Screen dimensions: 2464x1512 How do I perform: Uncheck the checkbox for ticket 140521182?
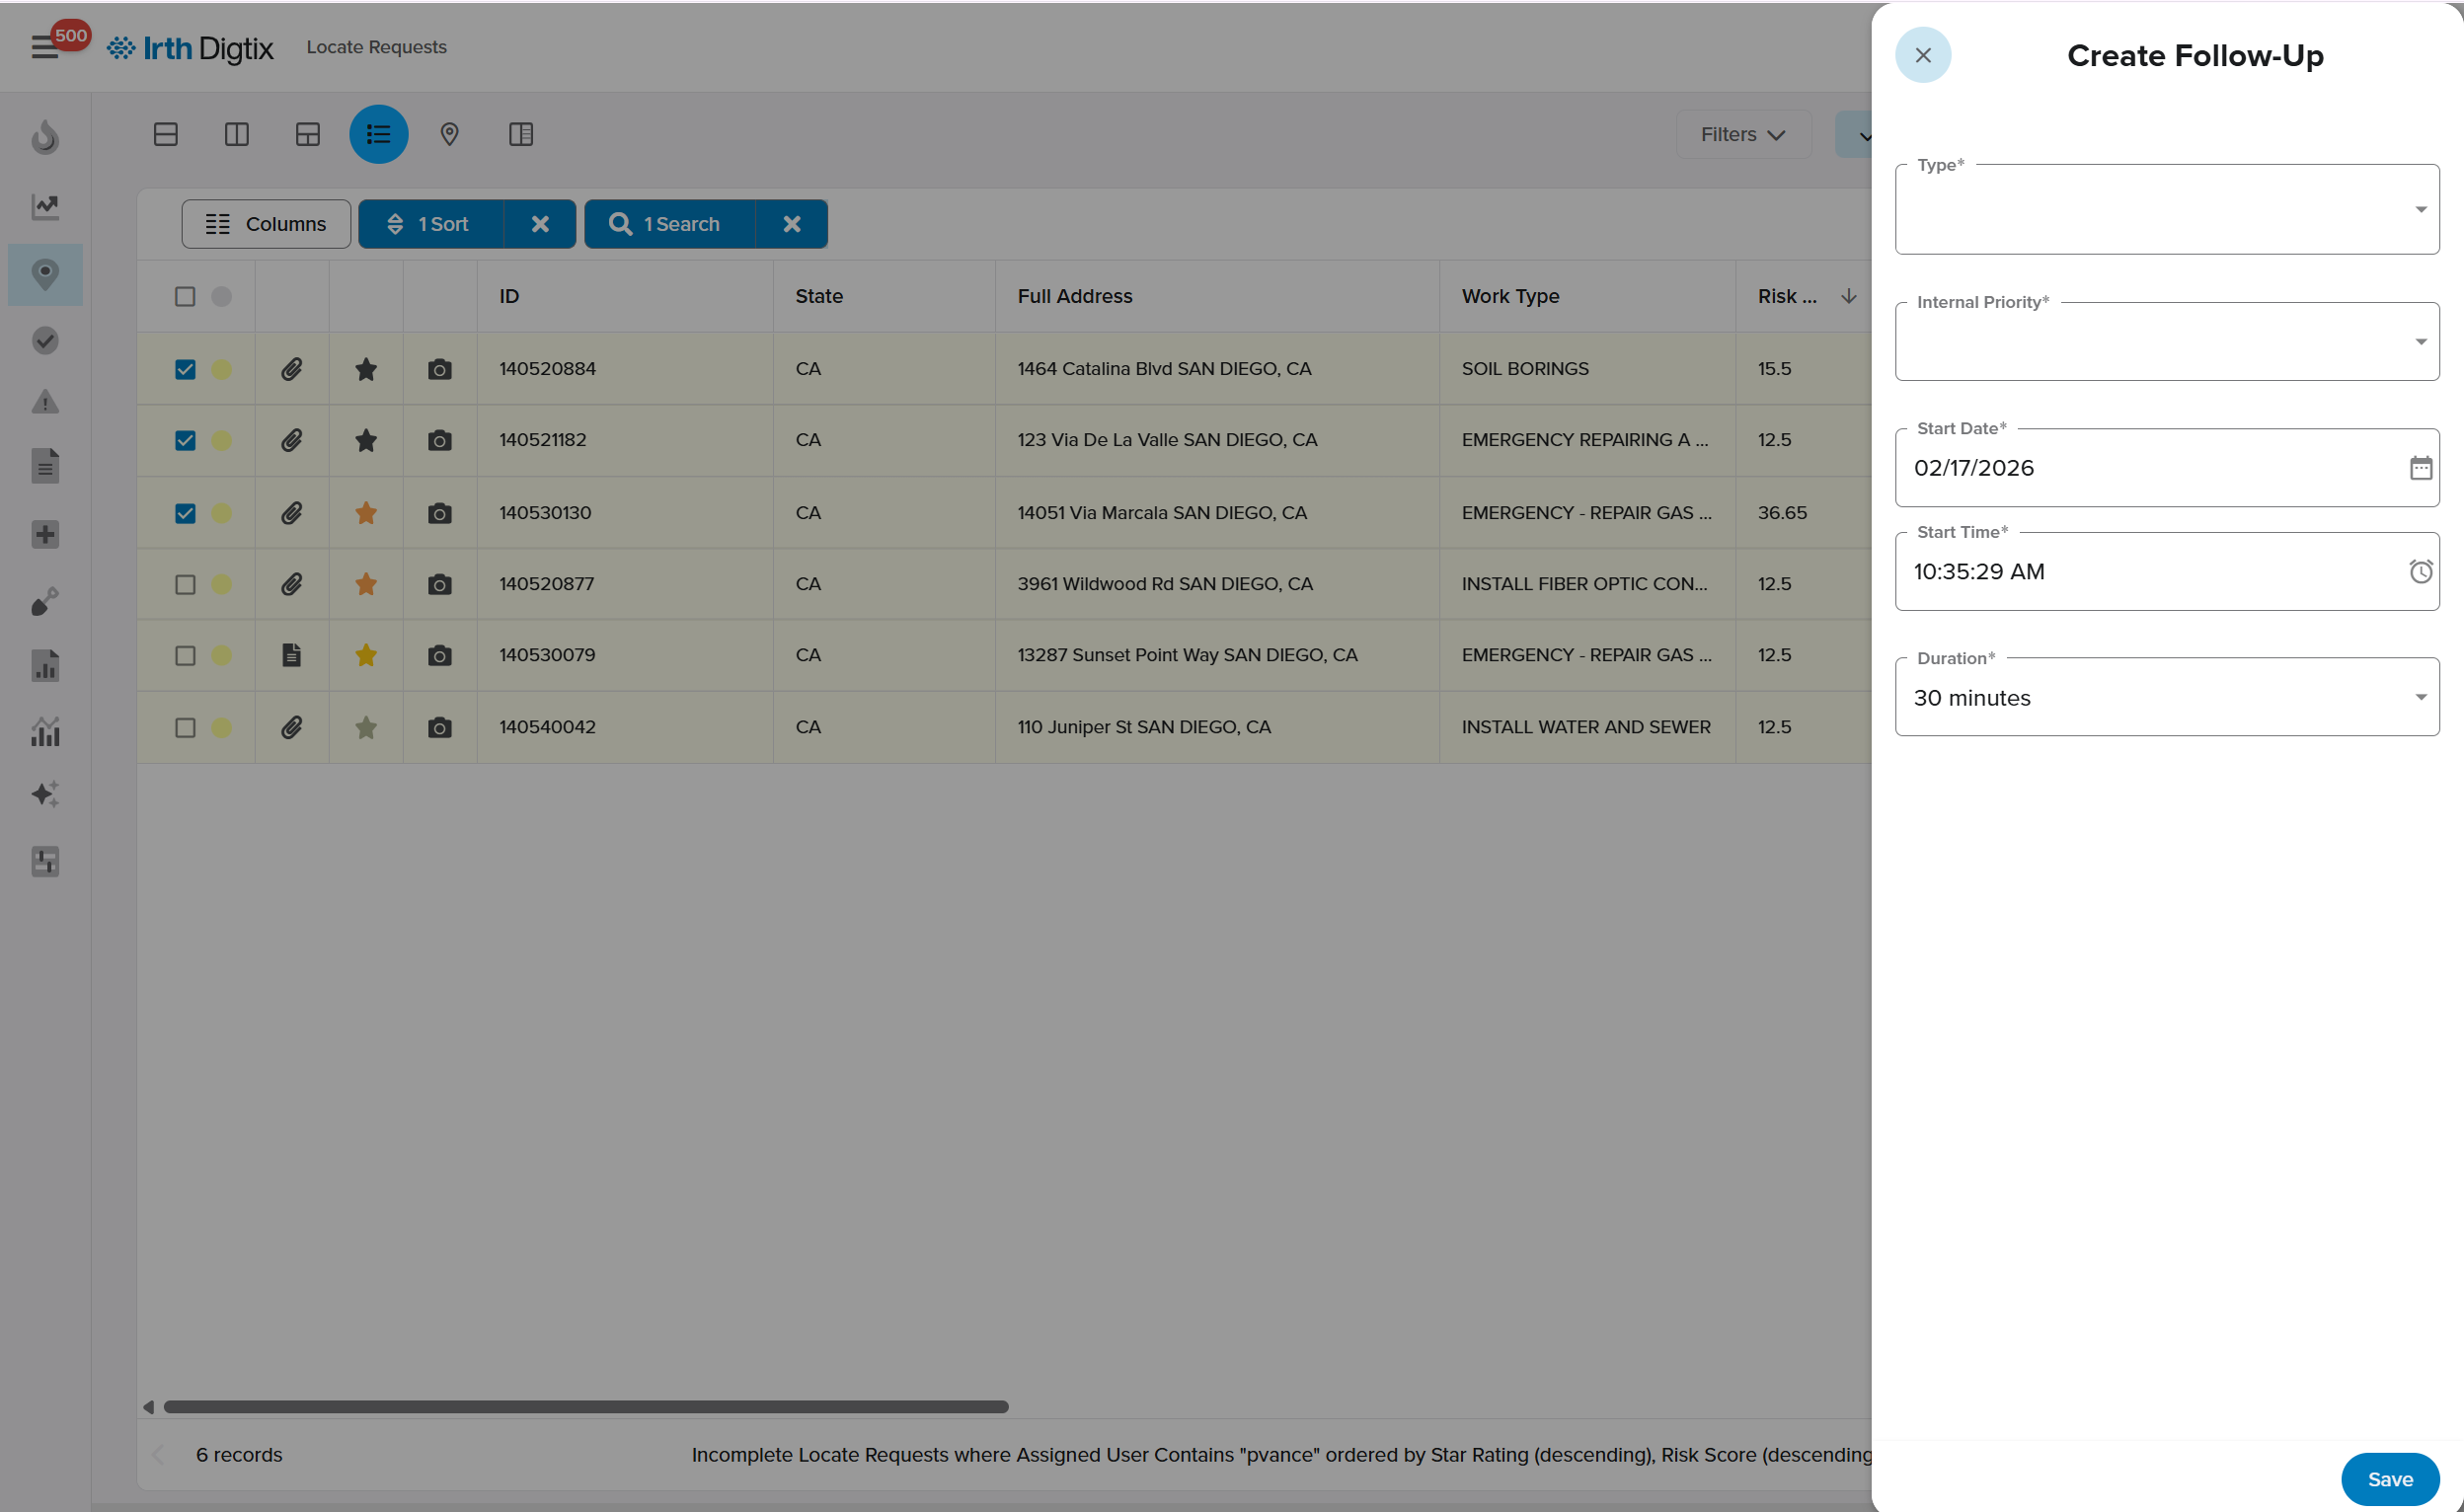185,441
